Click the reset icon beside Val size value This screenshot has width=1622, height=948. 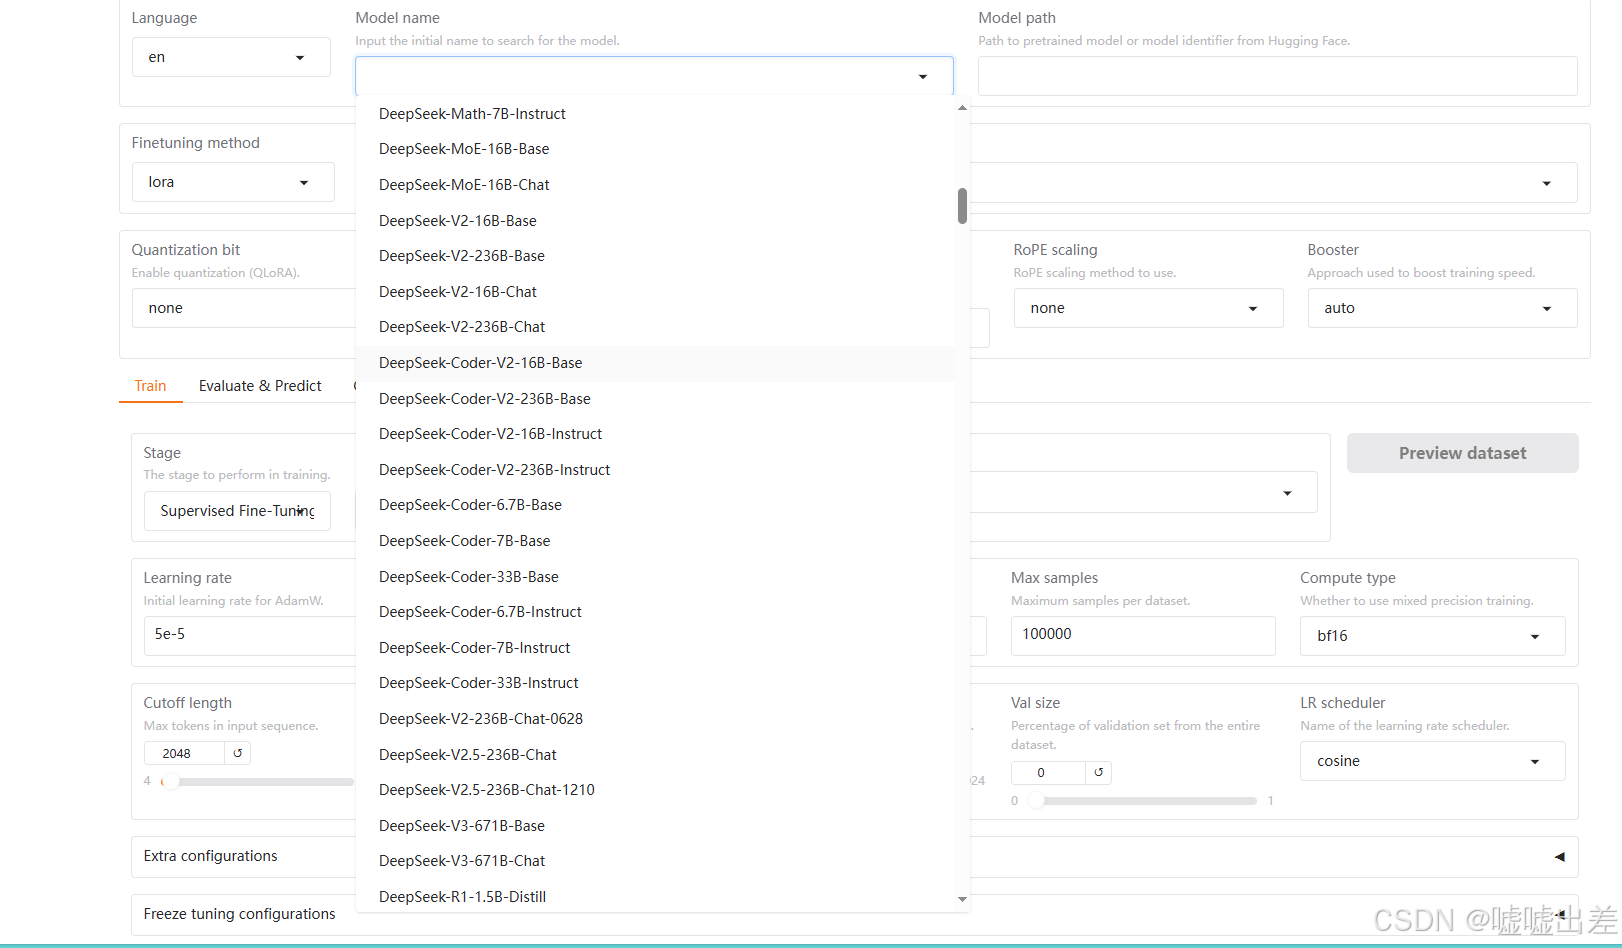1098,772
